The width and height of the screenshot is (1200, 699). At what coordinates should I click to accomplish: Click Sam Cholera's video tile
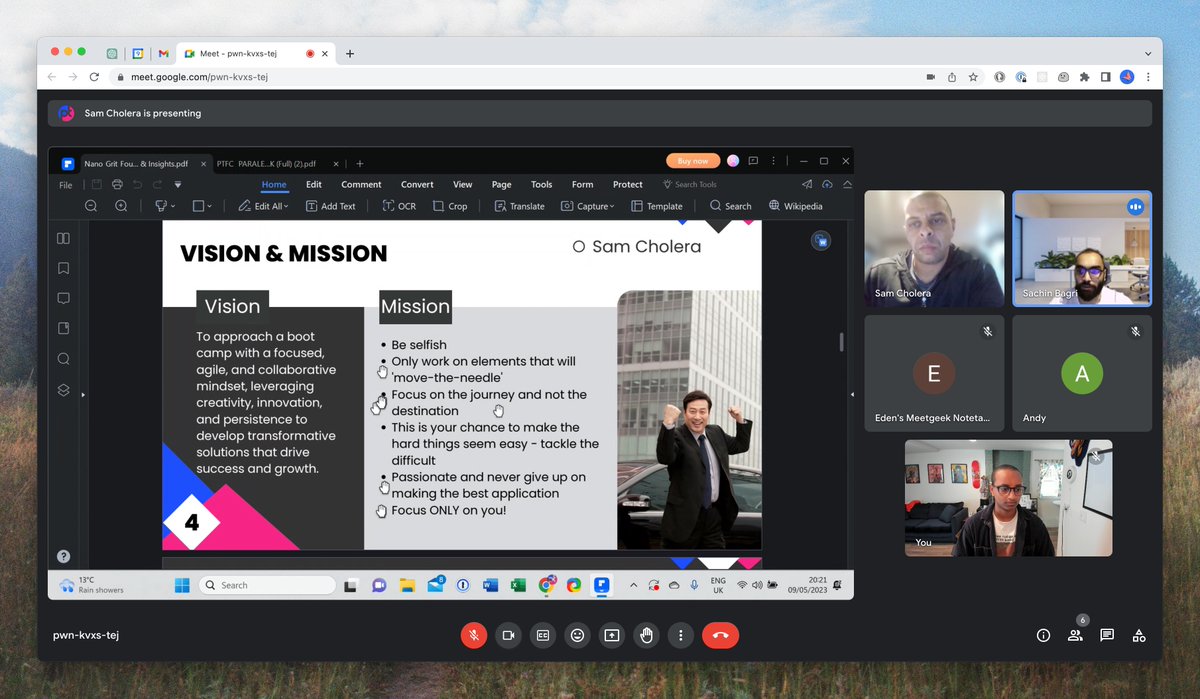[934, 248]
